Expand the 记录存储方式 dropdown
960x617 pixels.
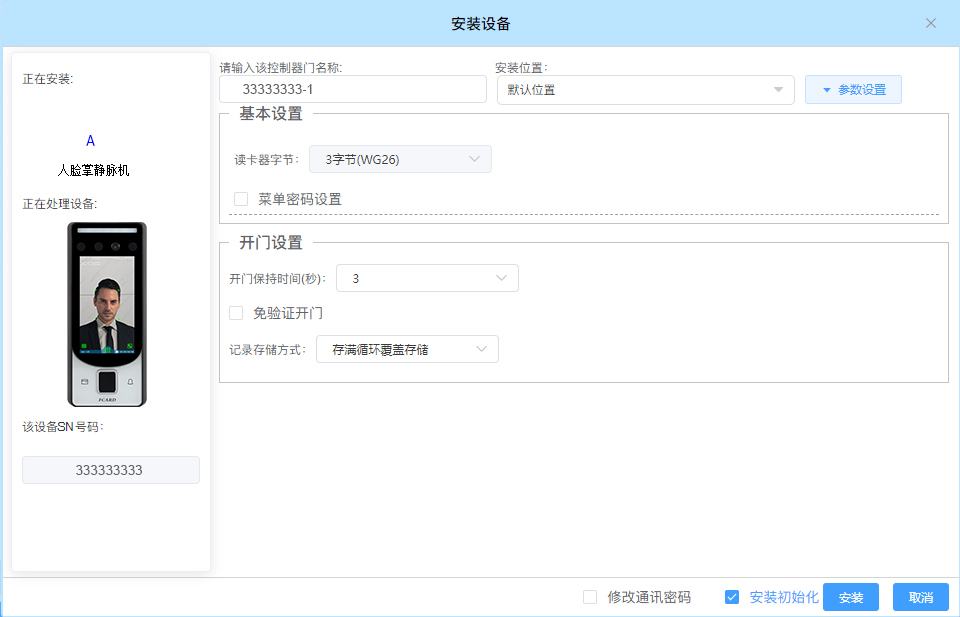click(x=407, y=349)
